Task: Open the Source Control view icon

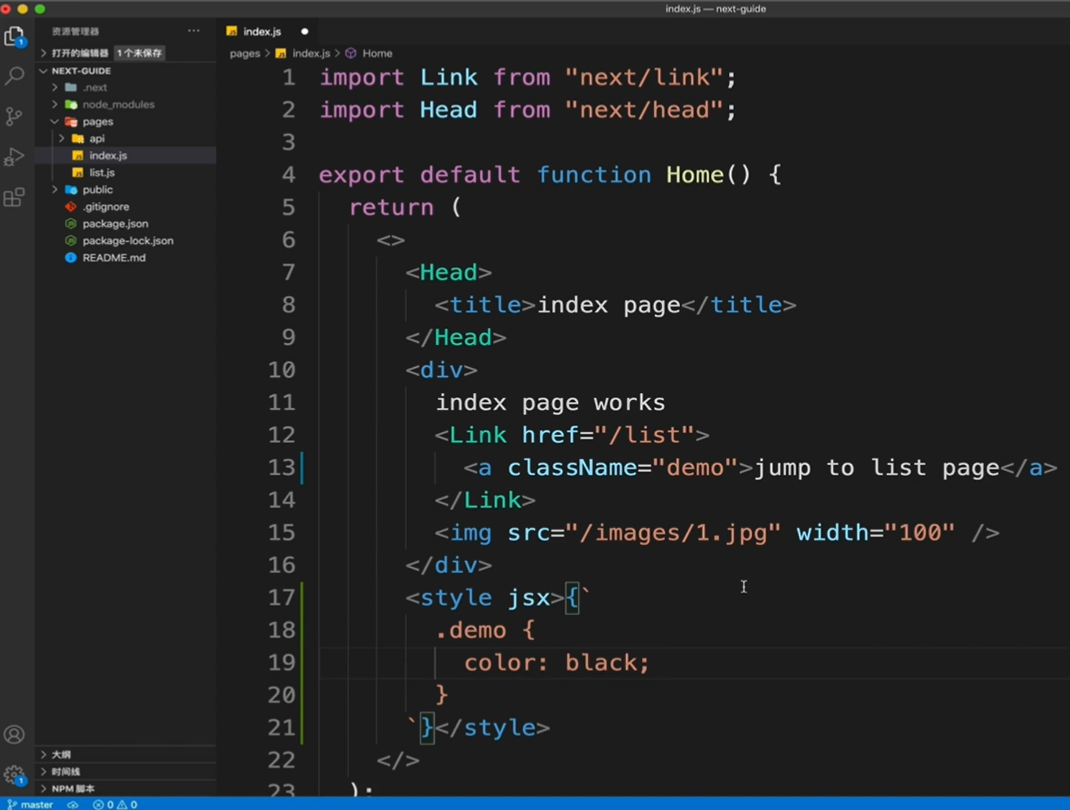Action: [x=14, y=116]
